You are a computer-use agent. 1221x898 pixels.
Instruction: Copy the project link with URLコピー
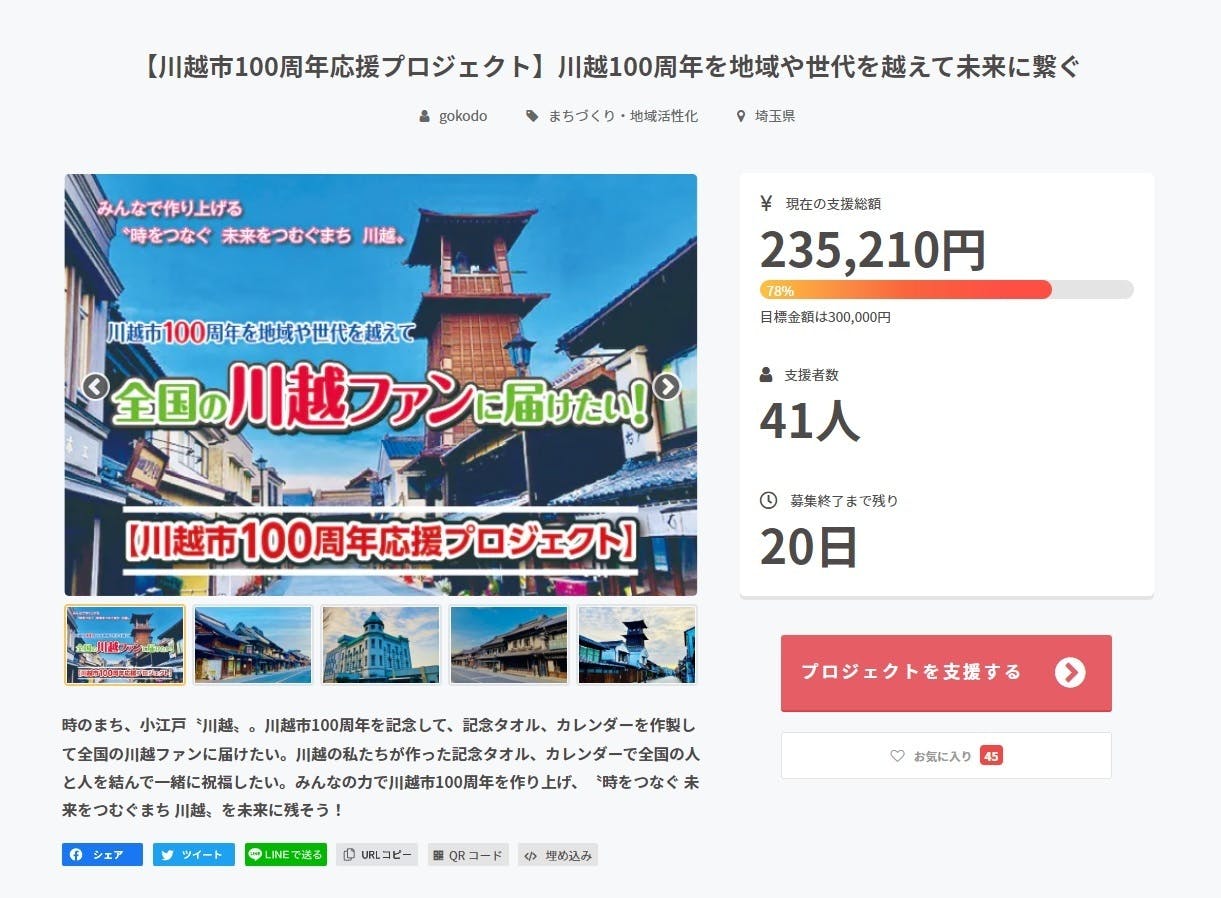click(x=377, y=855)
